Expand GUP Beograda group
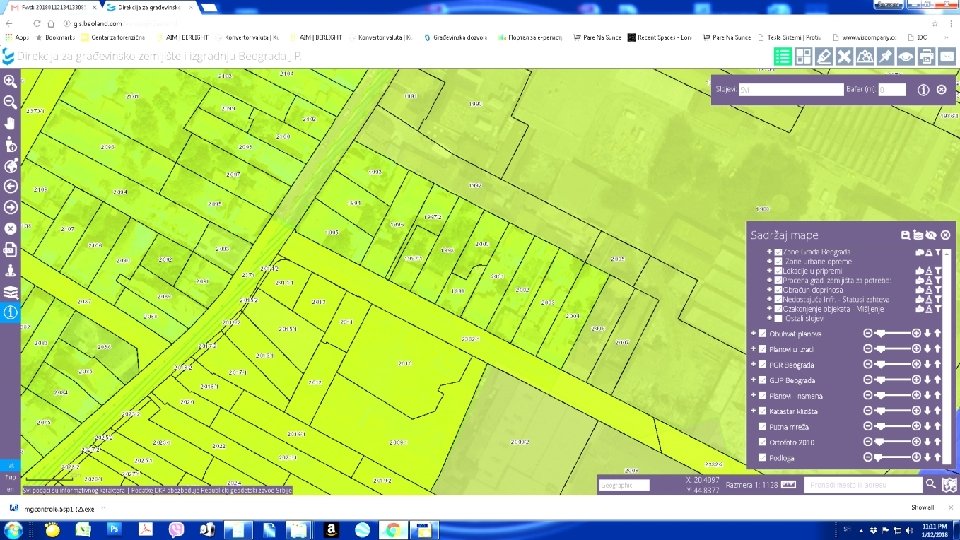The height and width of the screenshot is (540, 960). [754, 380]
